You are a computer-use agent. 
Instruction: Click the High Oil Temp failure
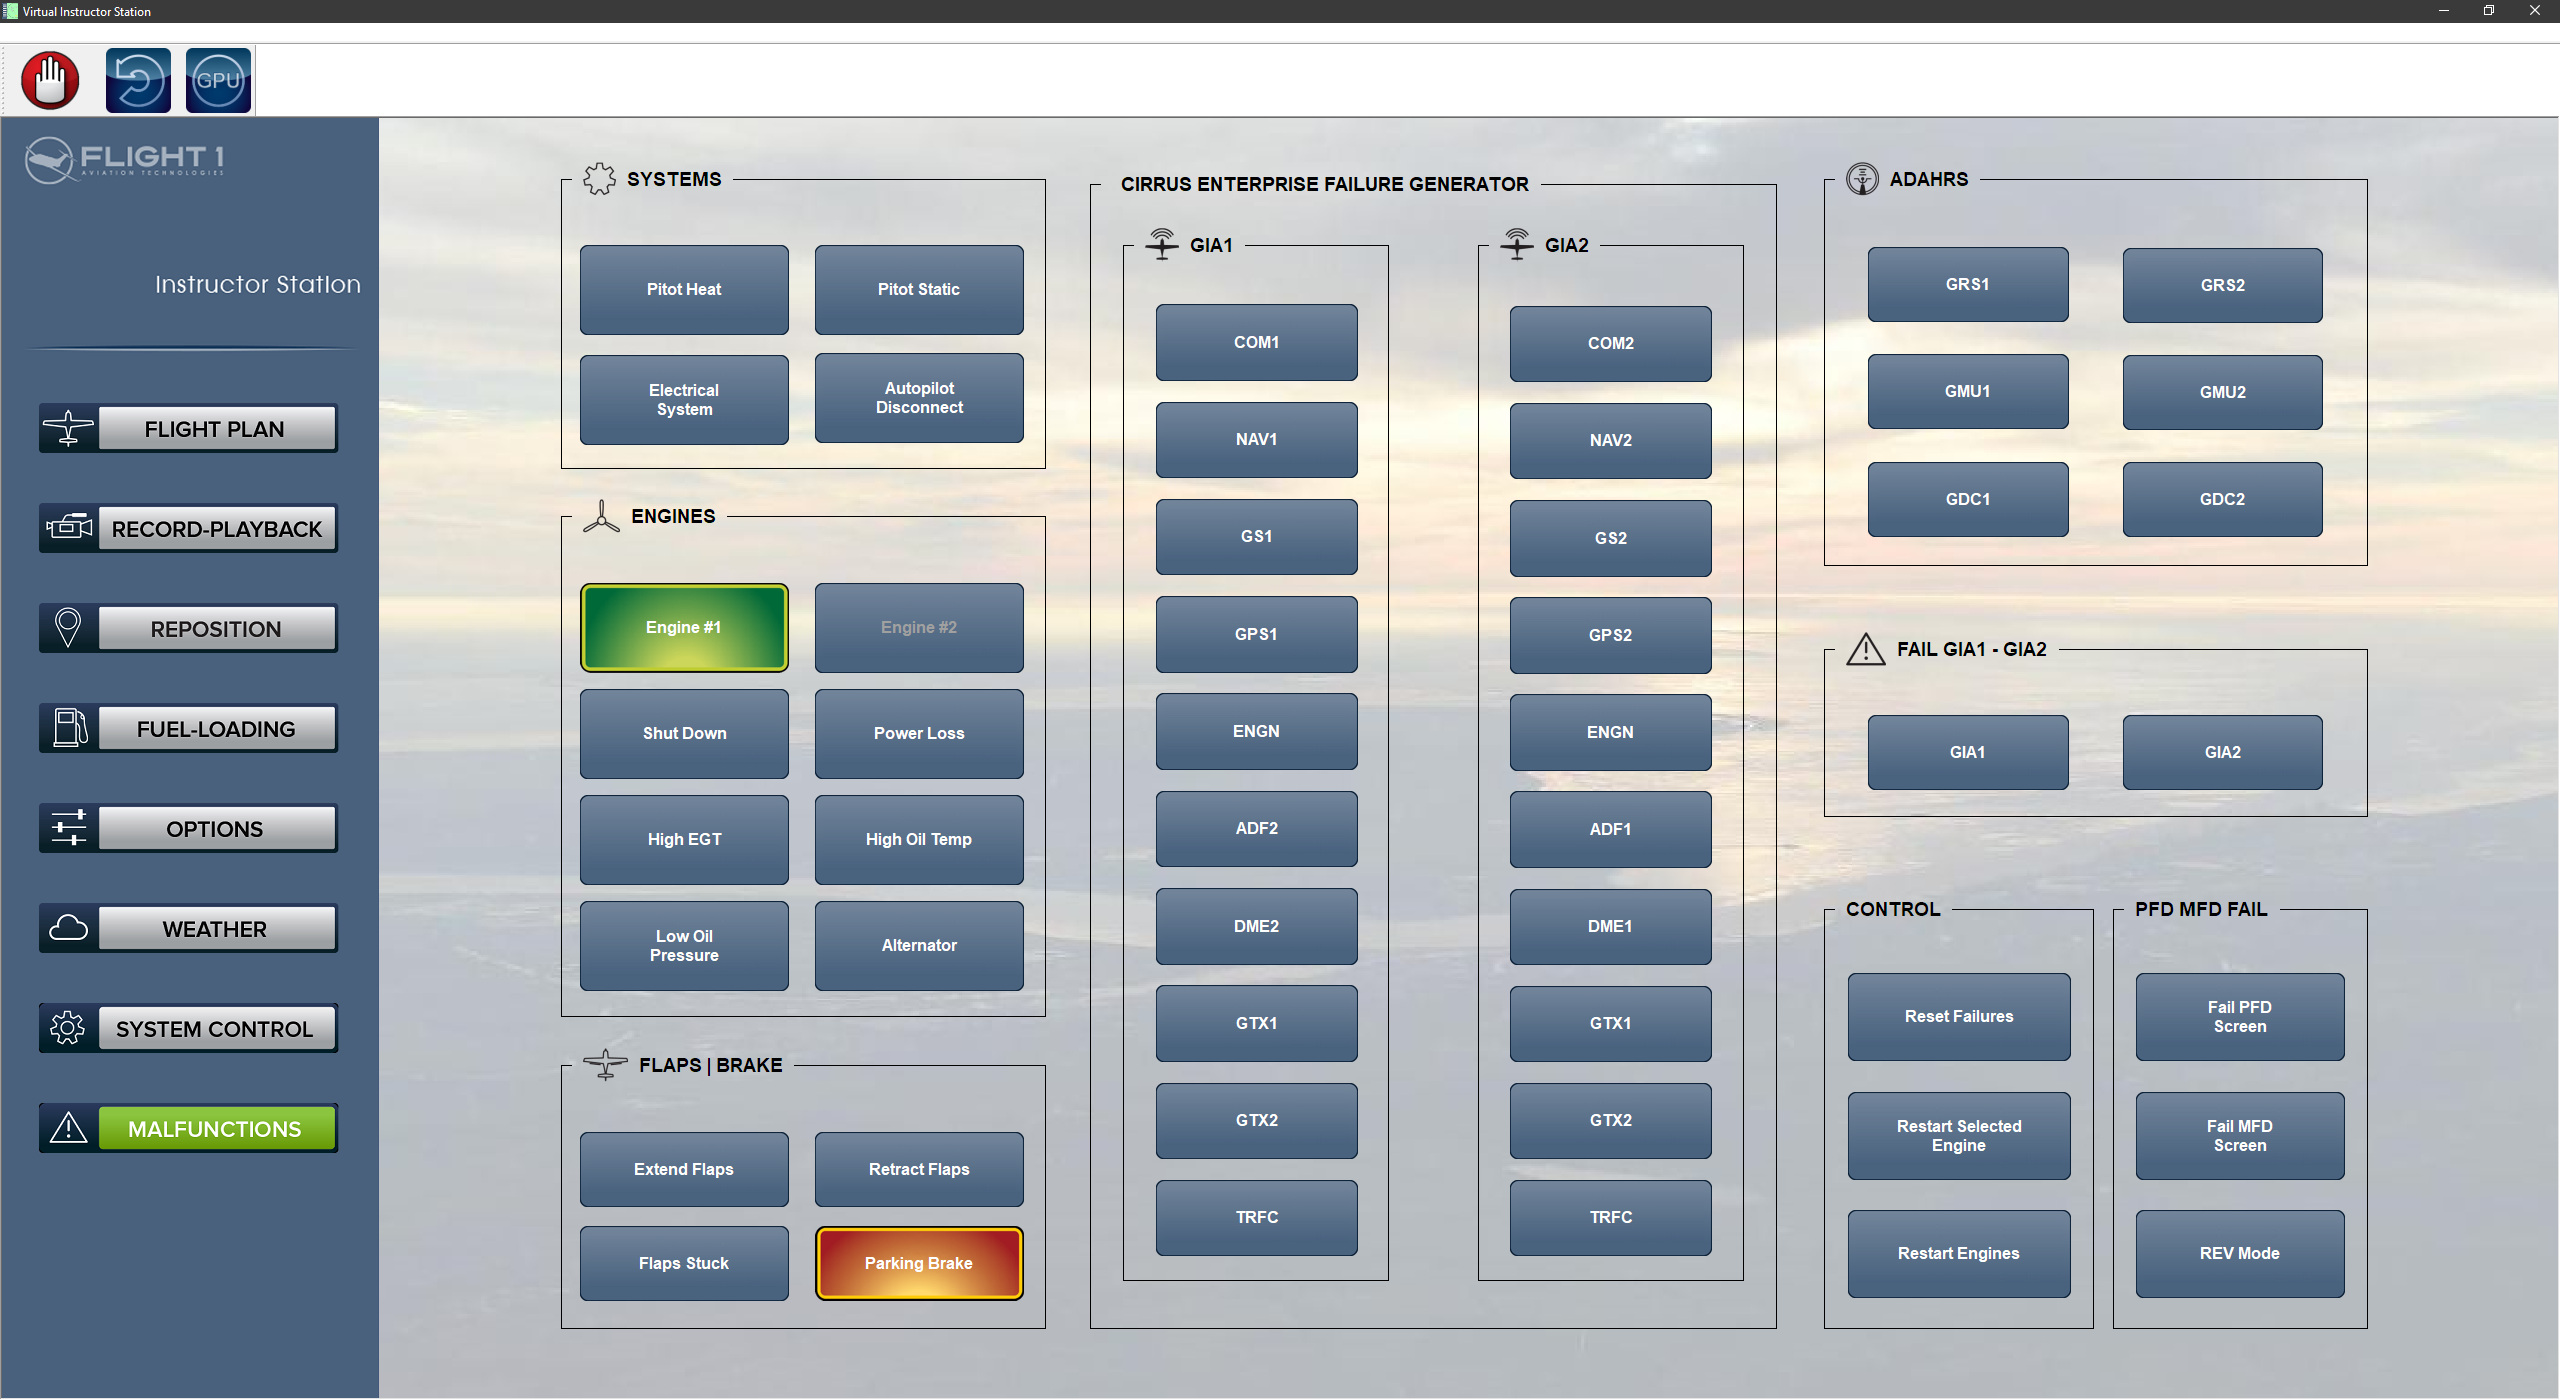coord(918,839)
